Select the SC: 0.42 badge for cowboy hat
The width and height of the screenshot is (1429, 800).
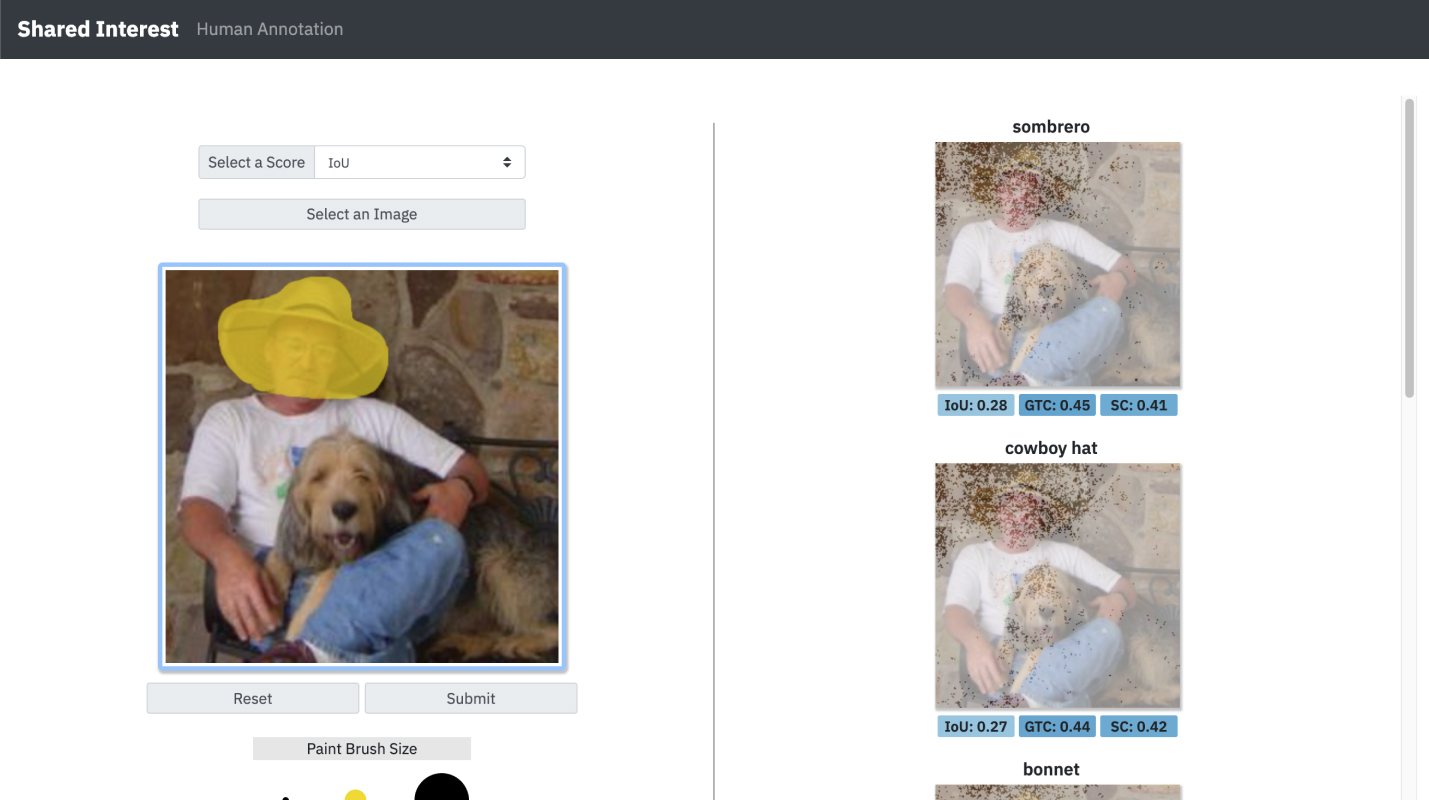click(1138, 726)
